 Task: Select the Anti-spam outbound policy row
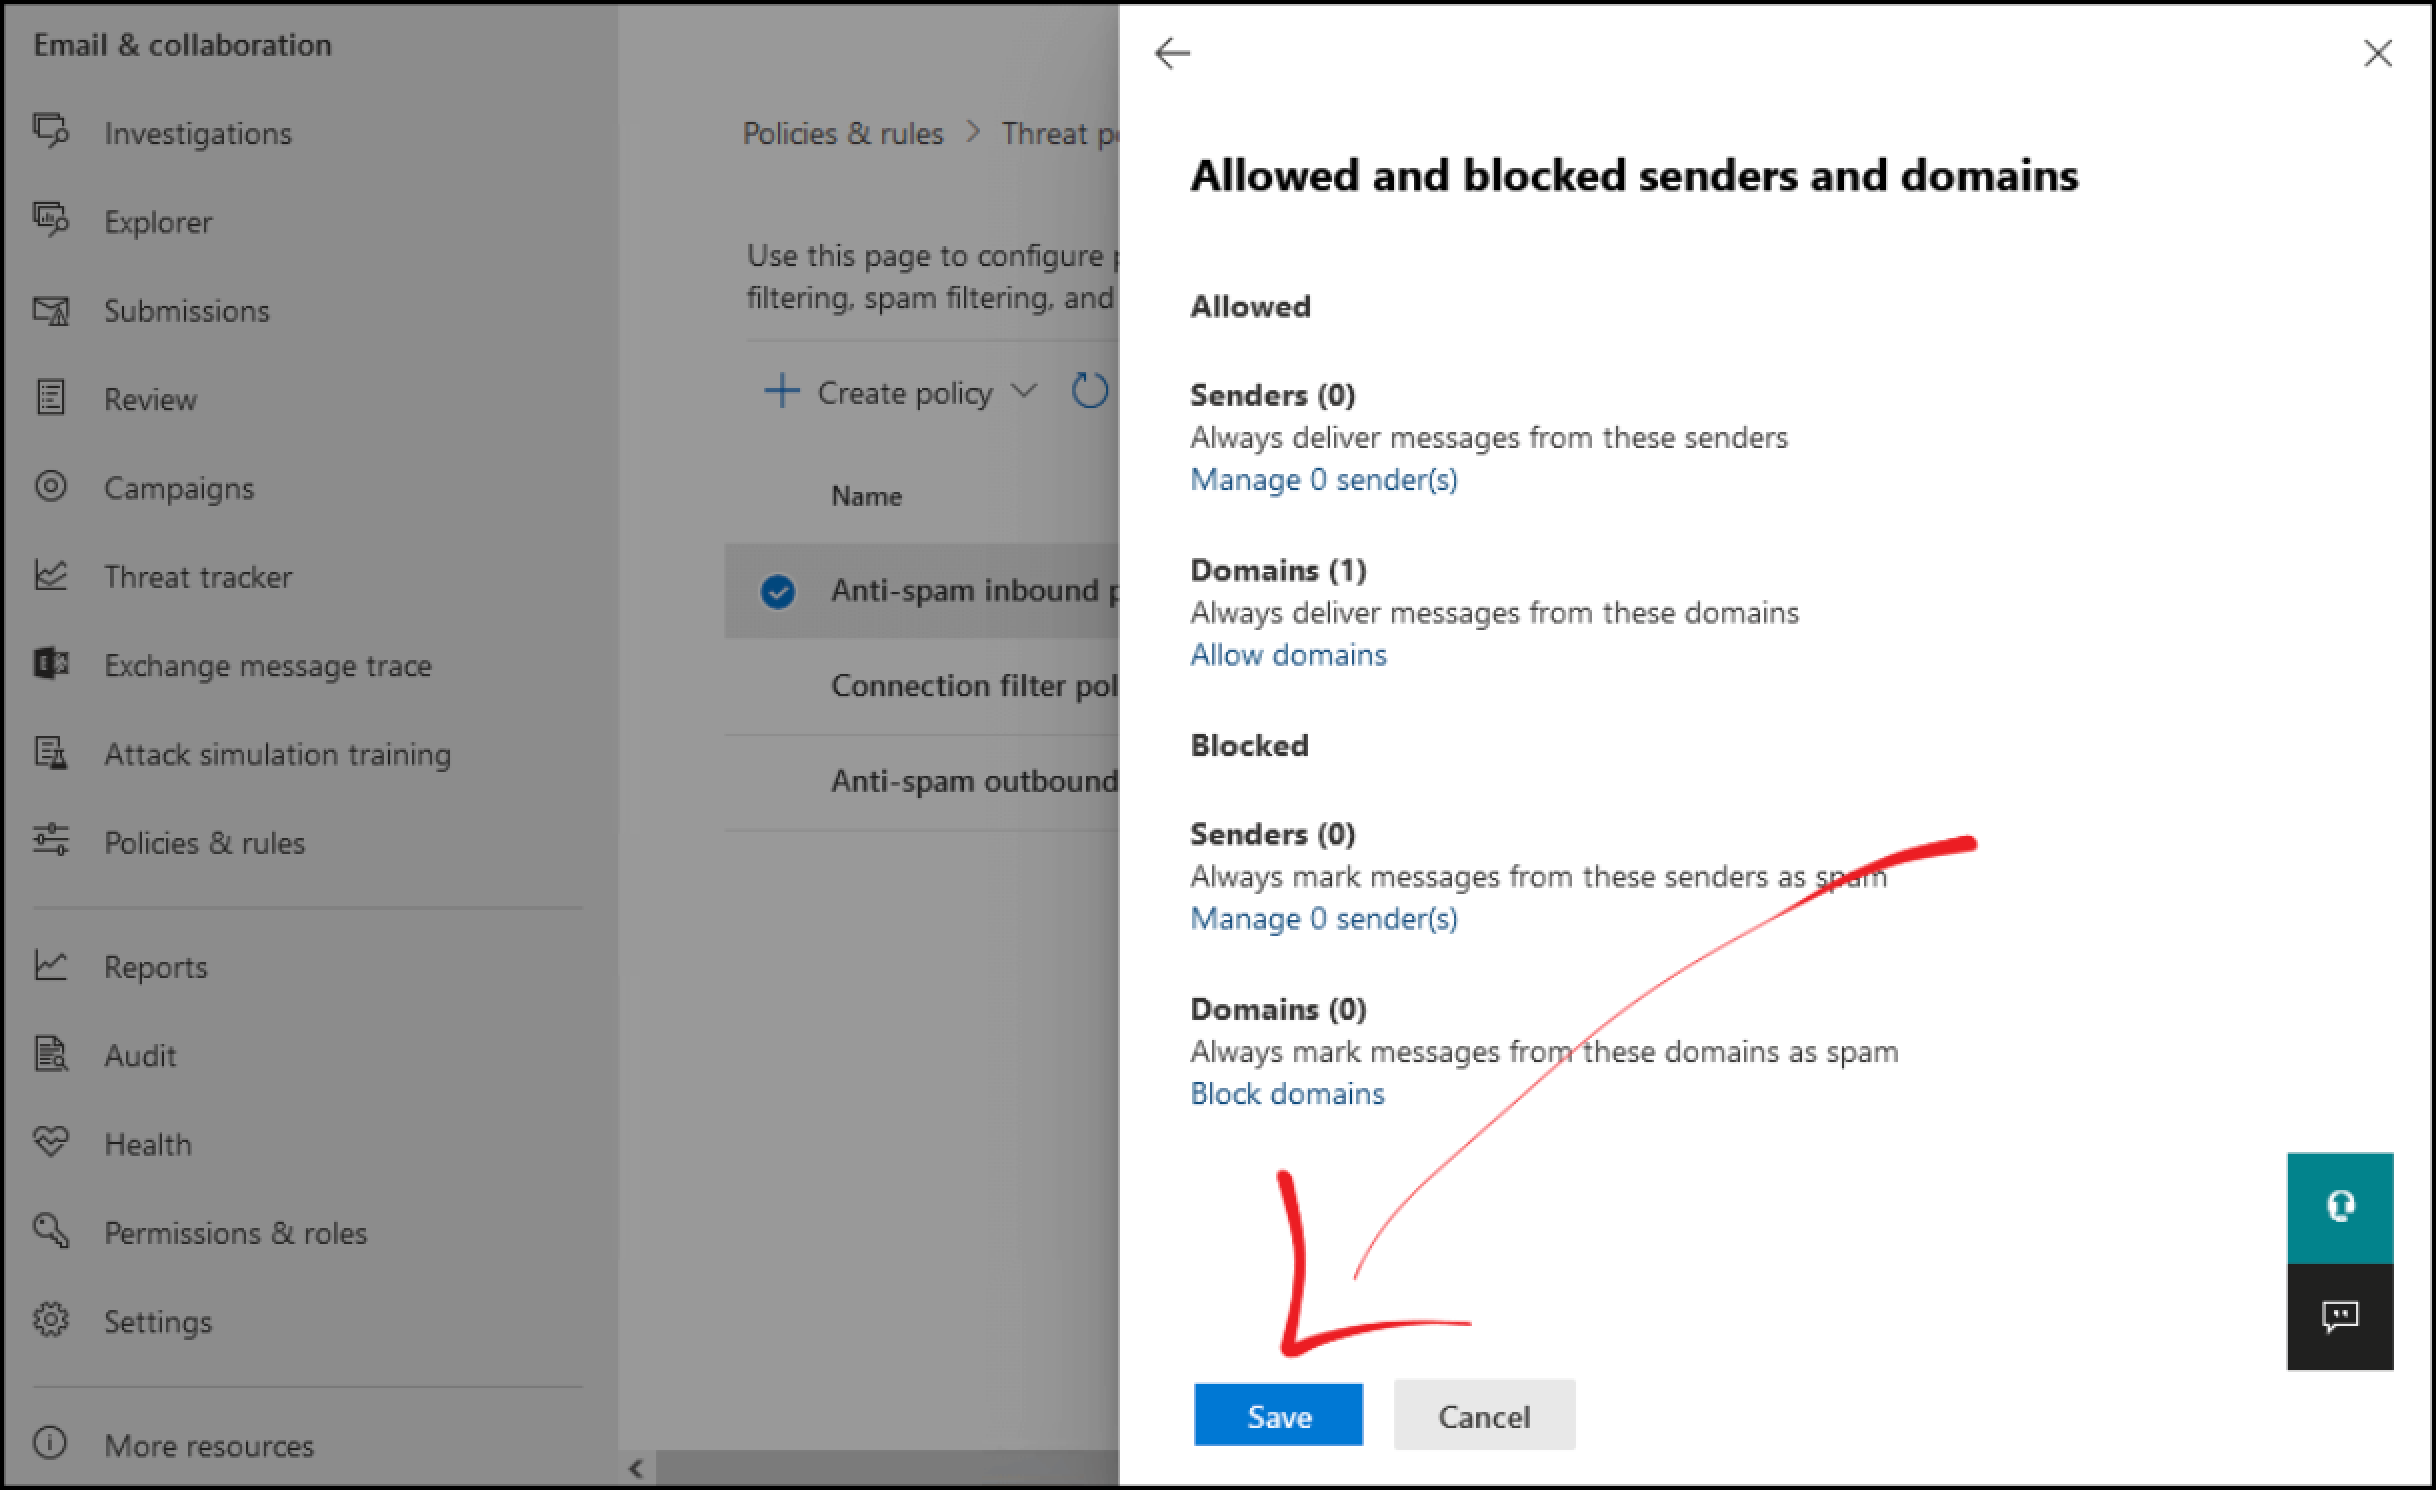(x=921, y=781)
